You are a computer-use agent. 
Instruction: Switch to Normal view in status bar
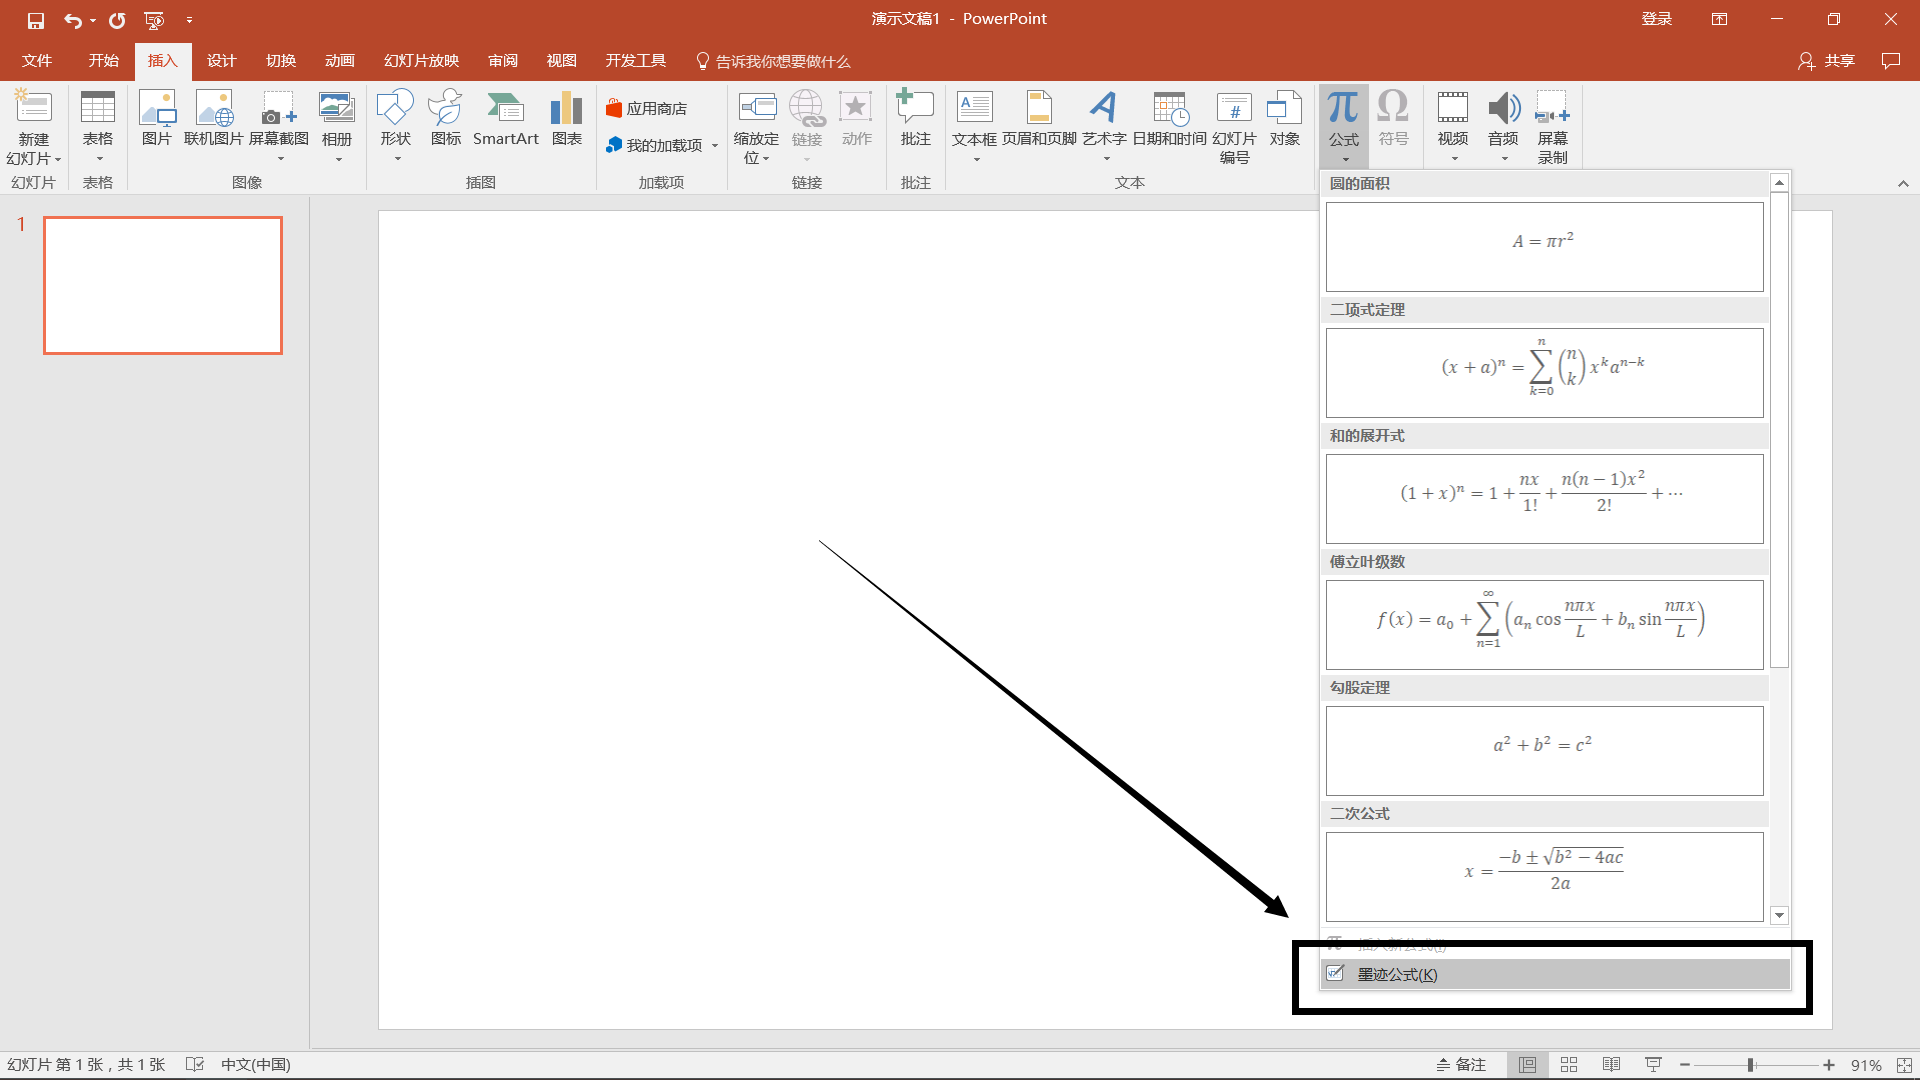1528,1065
